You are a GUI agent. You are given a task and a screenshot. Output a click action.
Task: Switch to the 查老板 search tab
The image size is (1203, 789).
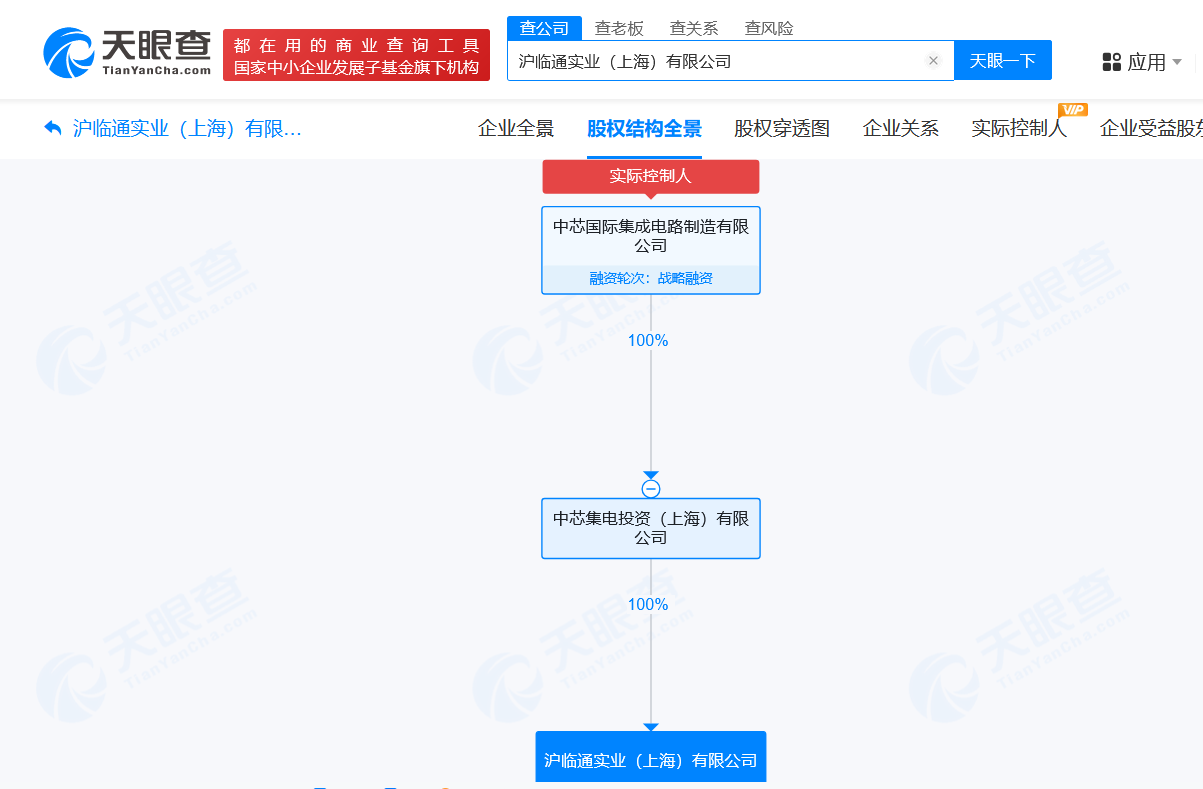coord(619,28)
